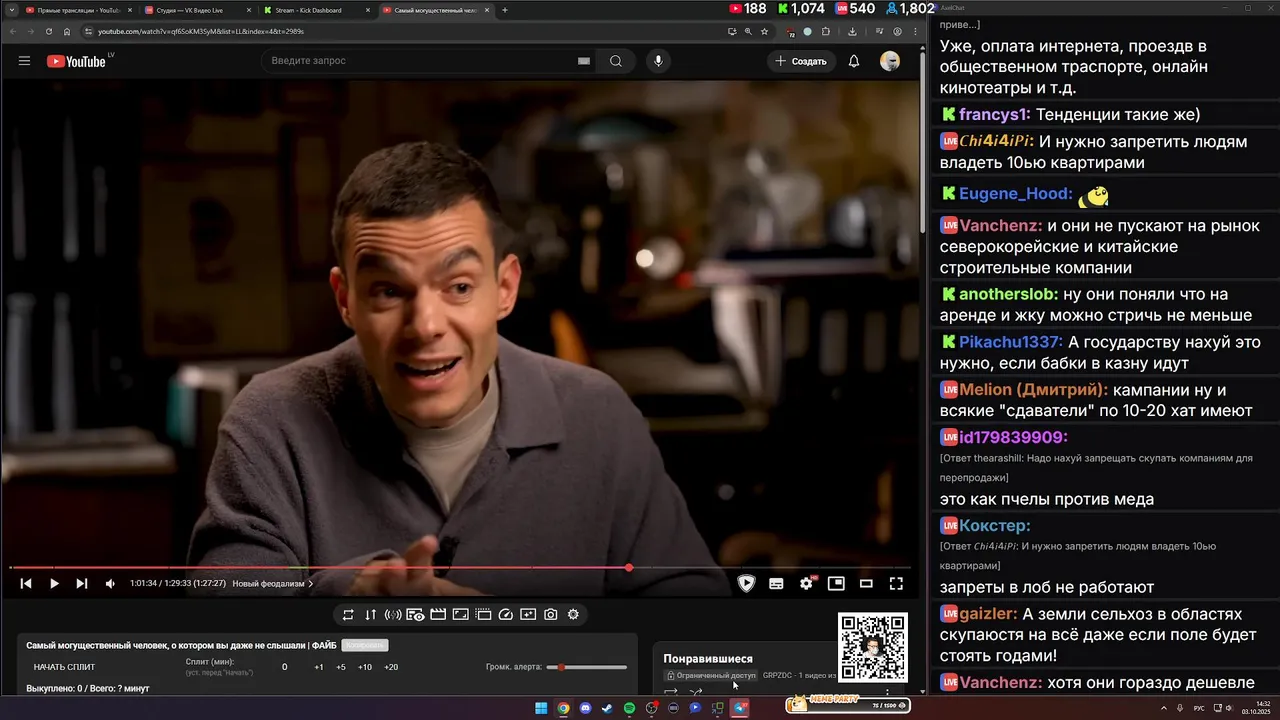The height and width of the screenshot is (720, 1280).
Task: Bookmark this page with the star icon
Action: (x=764, y=31)
